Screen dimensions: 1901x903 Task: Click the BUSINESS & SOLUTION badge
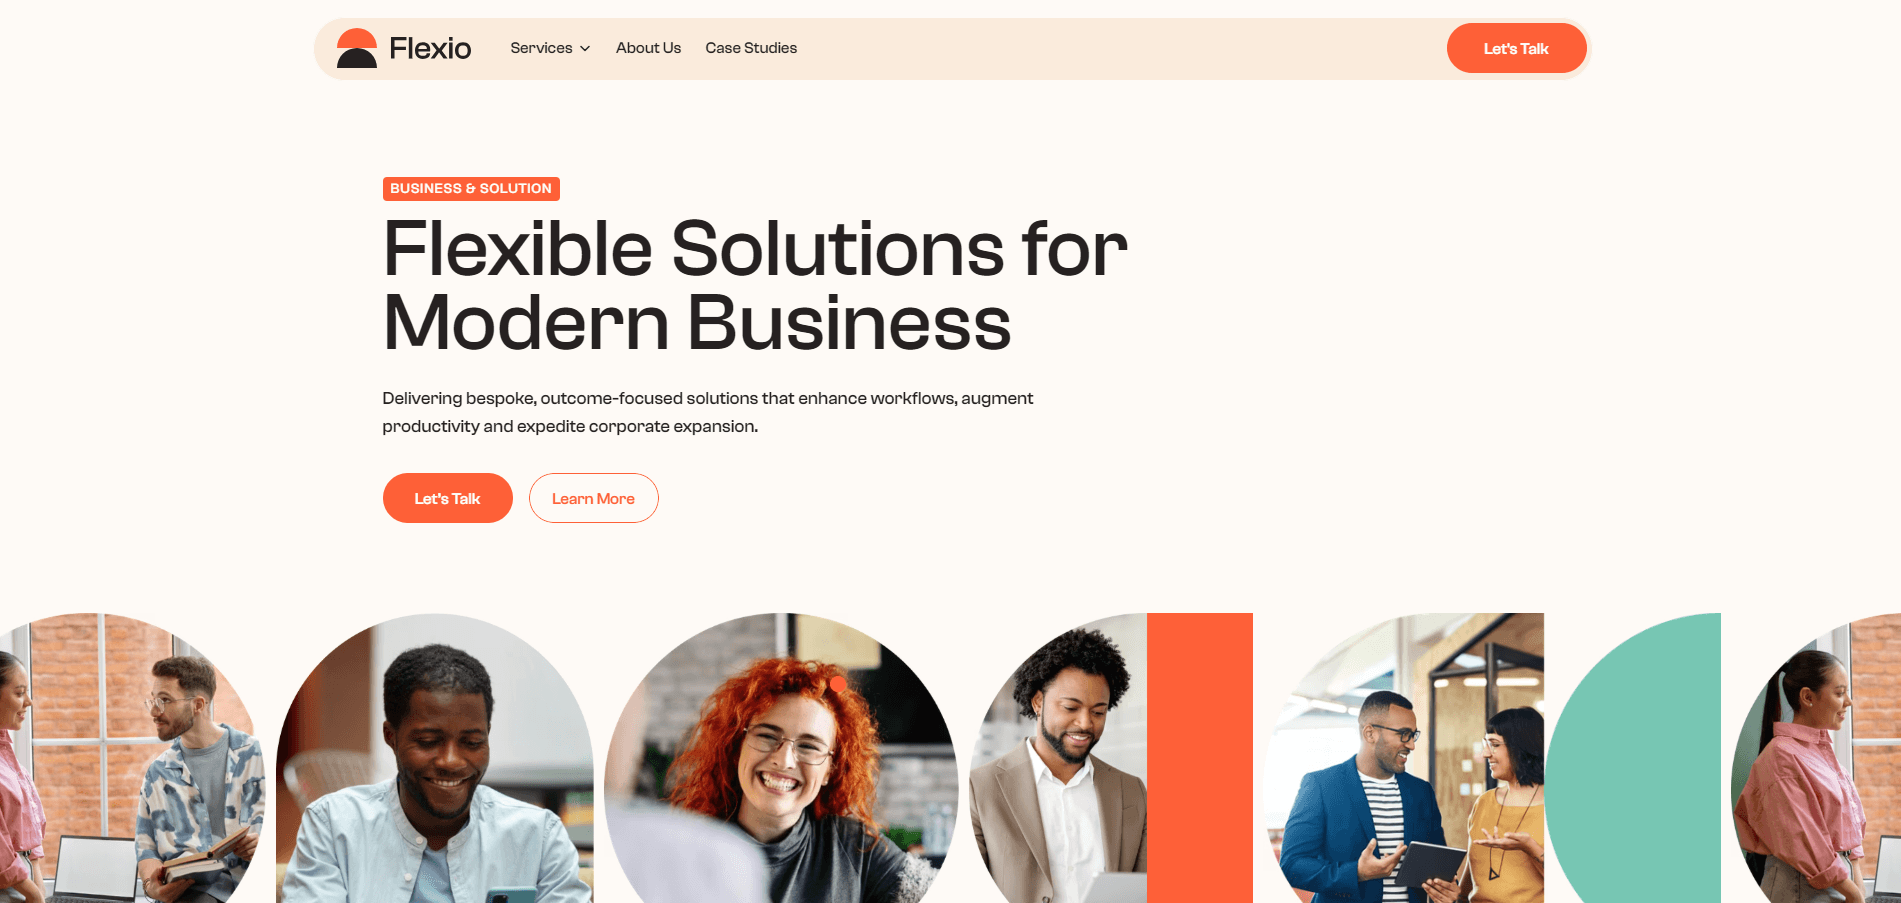(471, 189)
